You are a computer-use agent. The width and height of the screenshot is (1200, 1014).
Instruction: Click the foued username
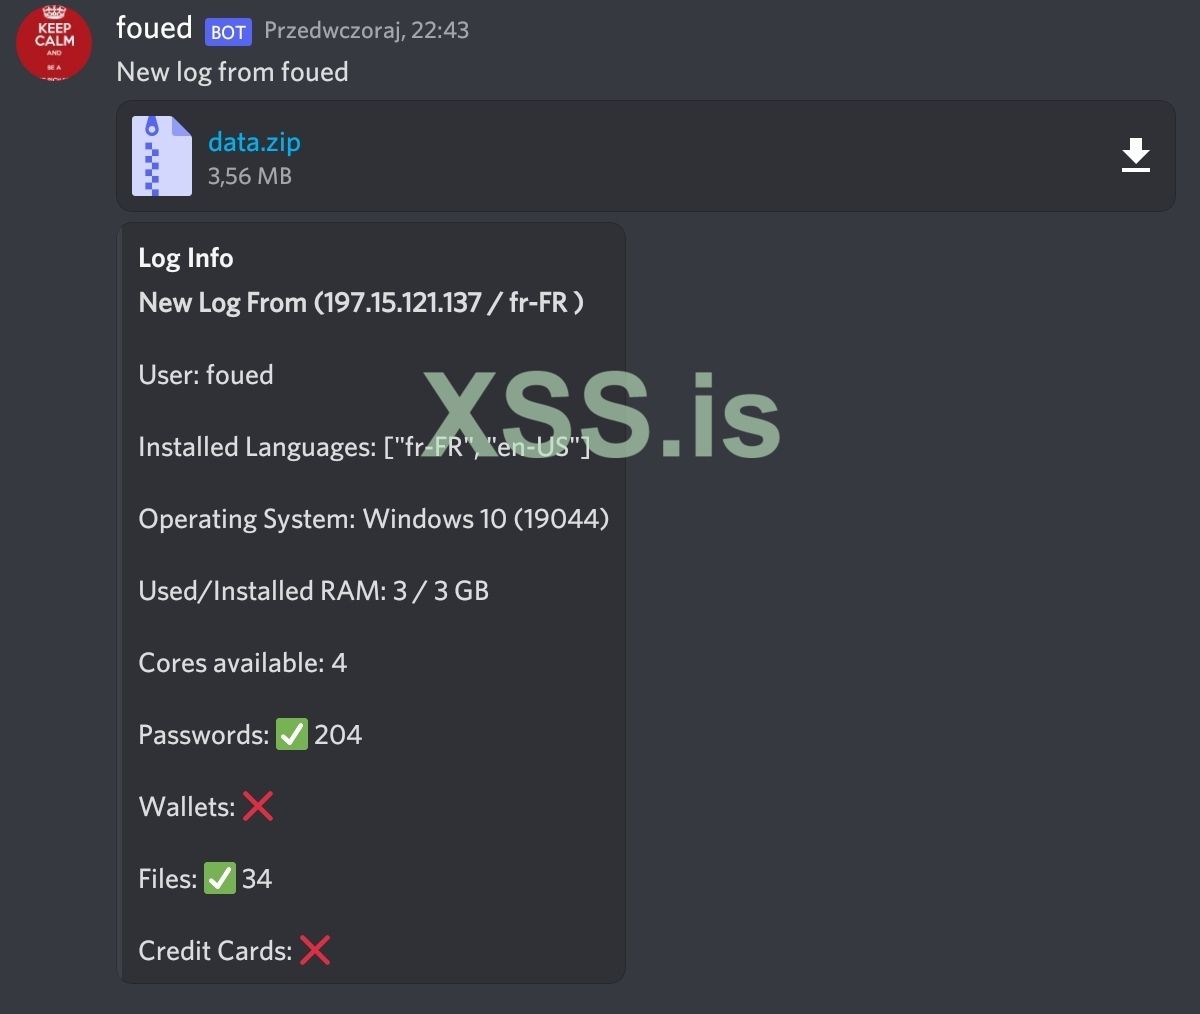pyautogui.click(x=154, y=28)
